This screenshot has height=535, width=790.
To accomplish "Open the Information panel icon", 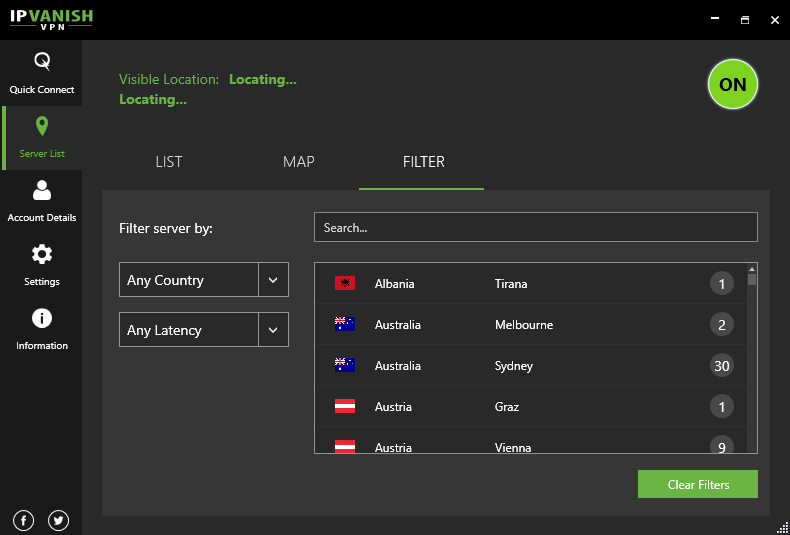I will (42, 319).
